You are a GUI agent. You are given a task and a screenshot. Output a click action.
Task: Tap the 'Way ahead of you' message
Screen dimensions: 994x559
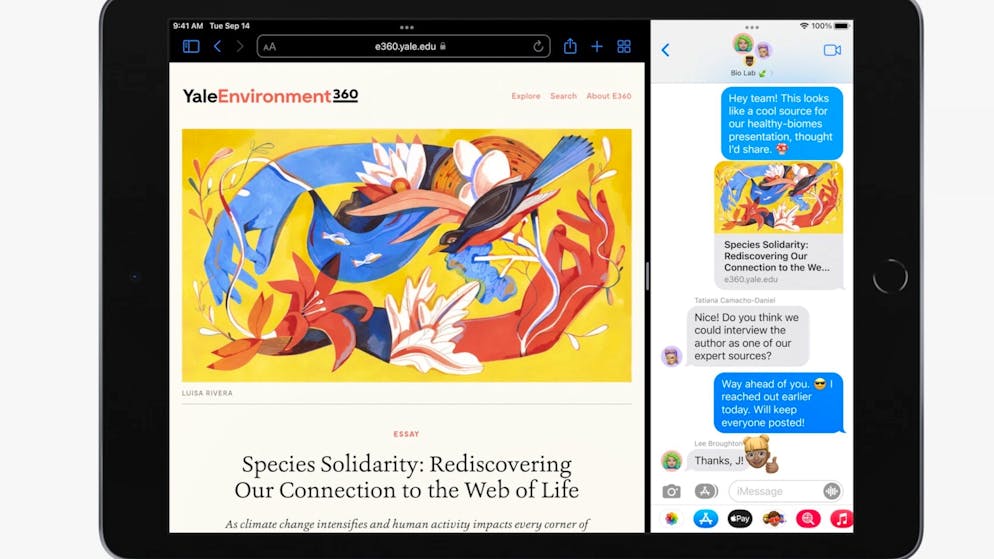778,403
